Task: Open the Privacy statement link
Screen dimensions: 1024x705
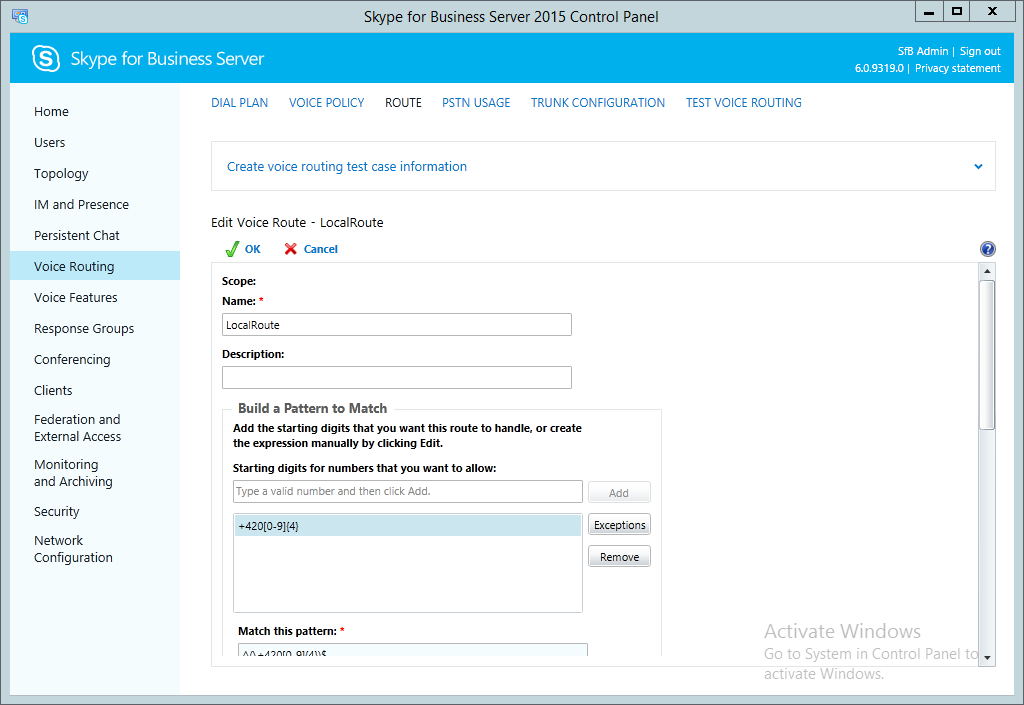Action: pos(957,68)
